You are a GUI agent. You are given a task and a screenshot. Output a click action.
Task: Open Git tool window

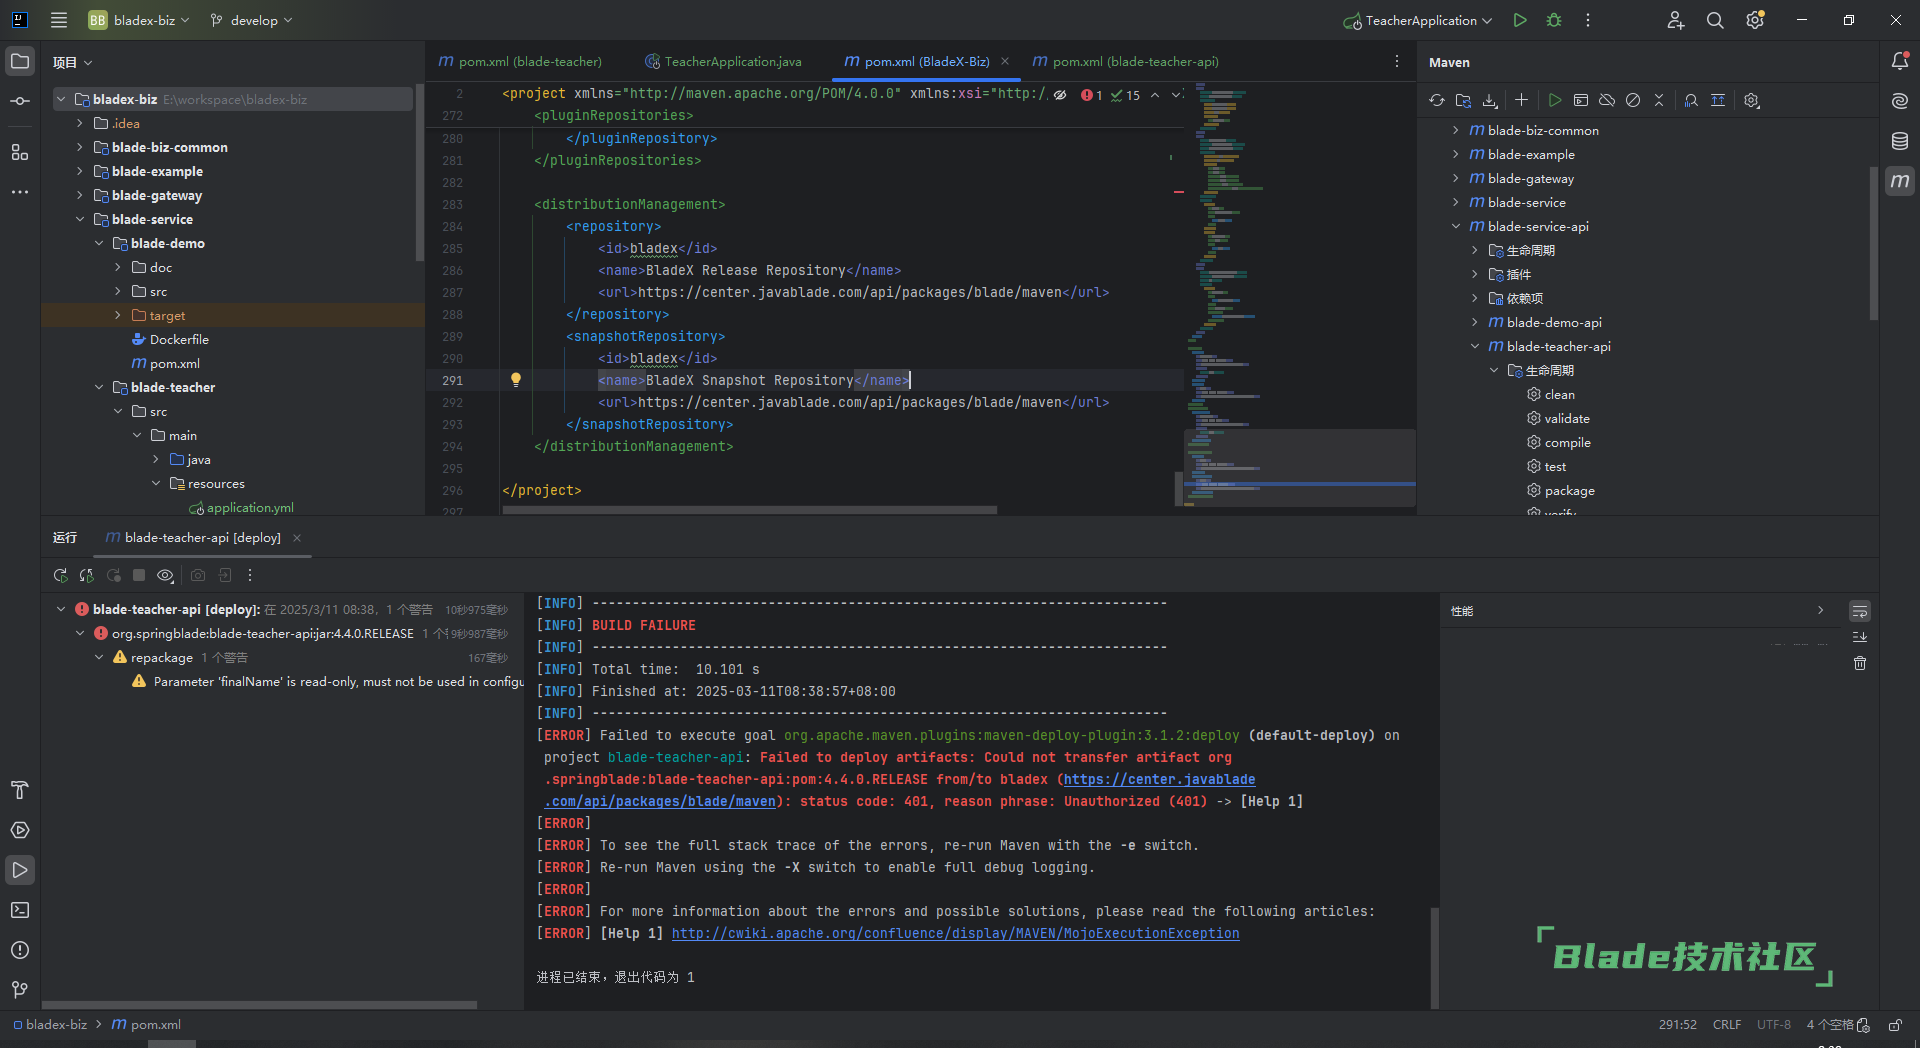(20, 990)
